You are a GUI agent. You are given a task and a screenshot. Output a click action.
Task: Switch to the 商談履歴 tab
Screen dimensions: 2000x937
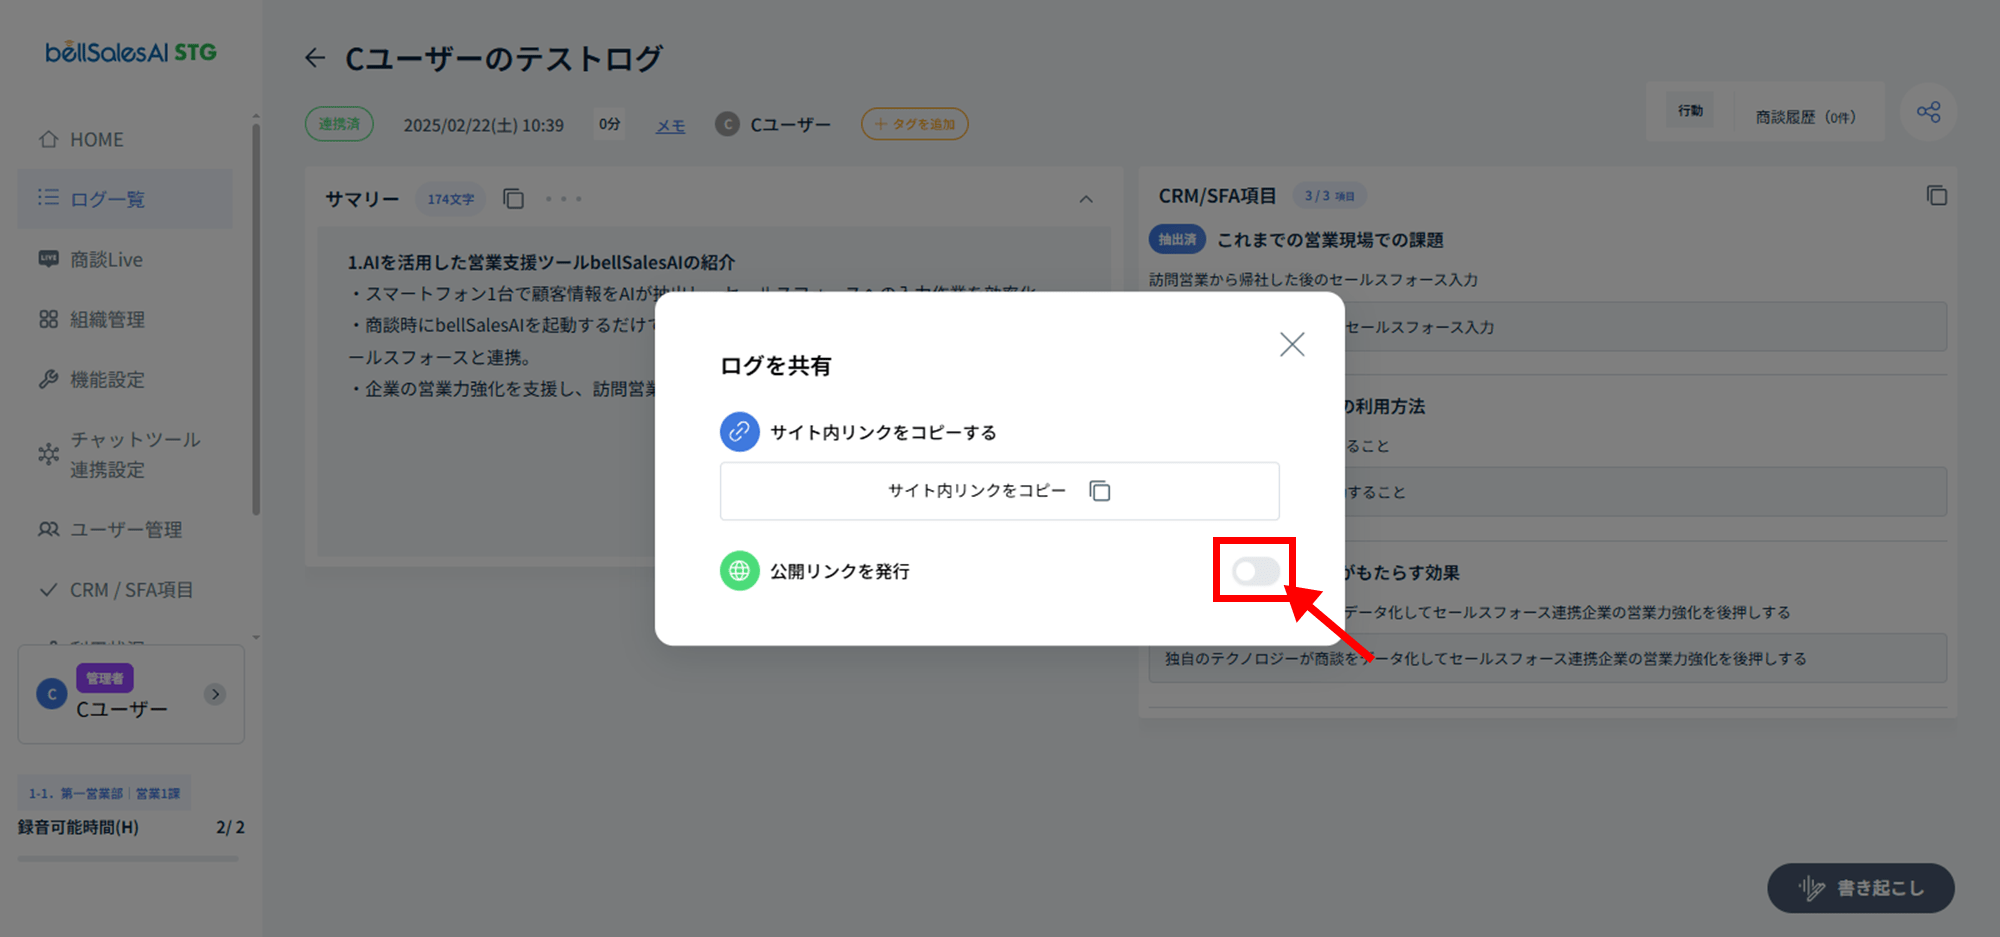1805,117
